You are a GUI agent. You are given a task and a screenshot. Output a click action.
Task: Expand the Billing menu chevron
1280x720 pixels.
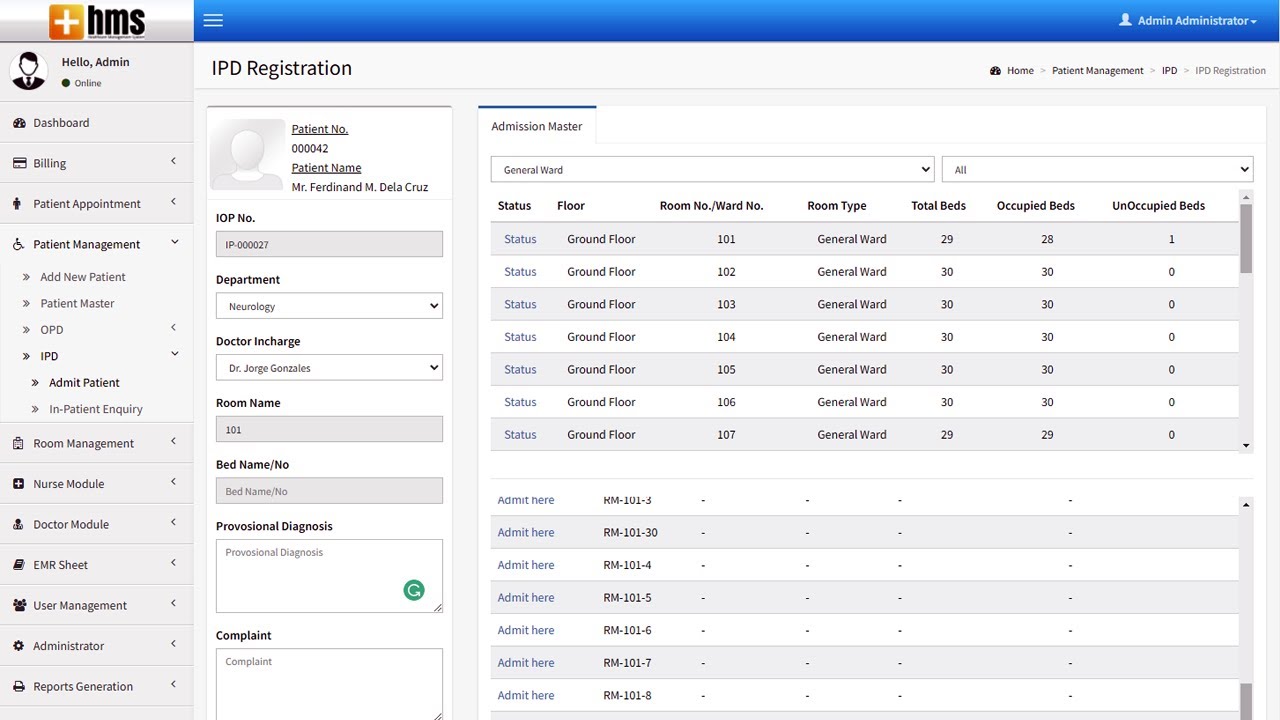point(173,161)
